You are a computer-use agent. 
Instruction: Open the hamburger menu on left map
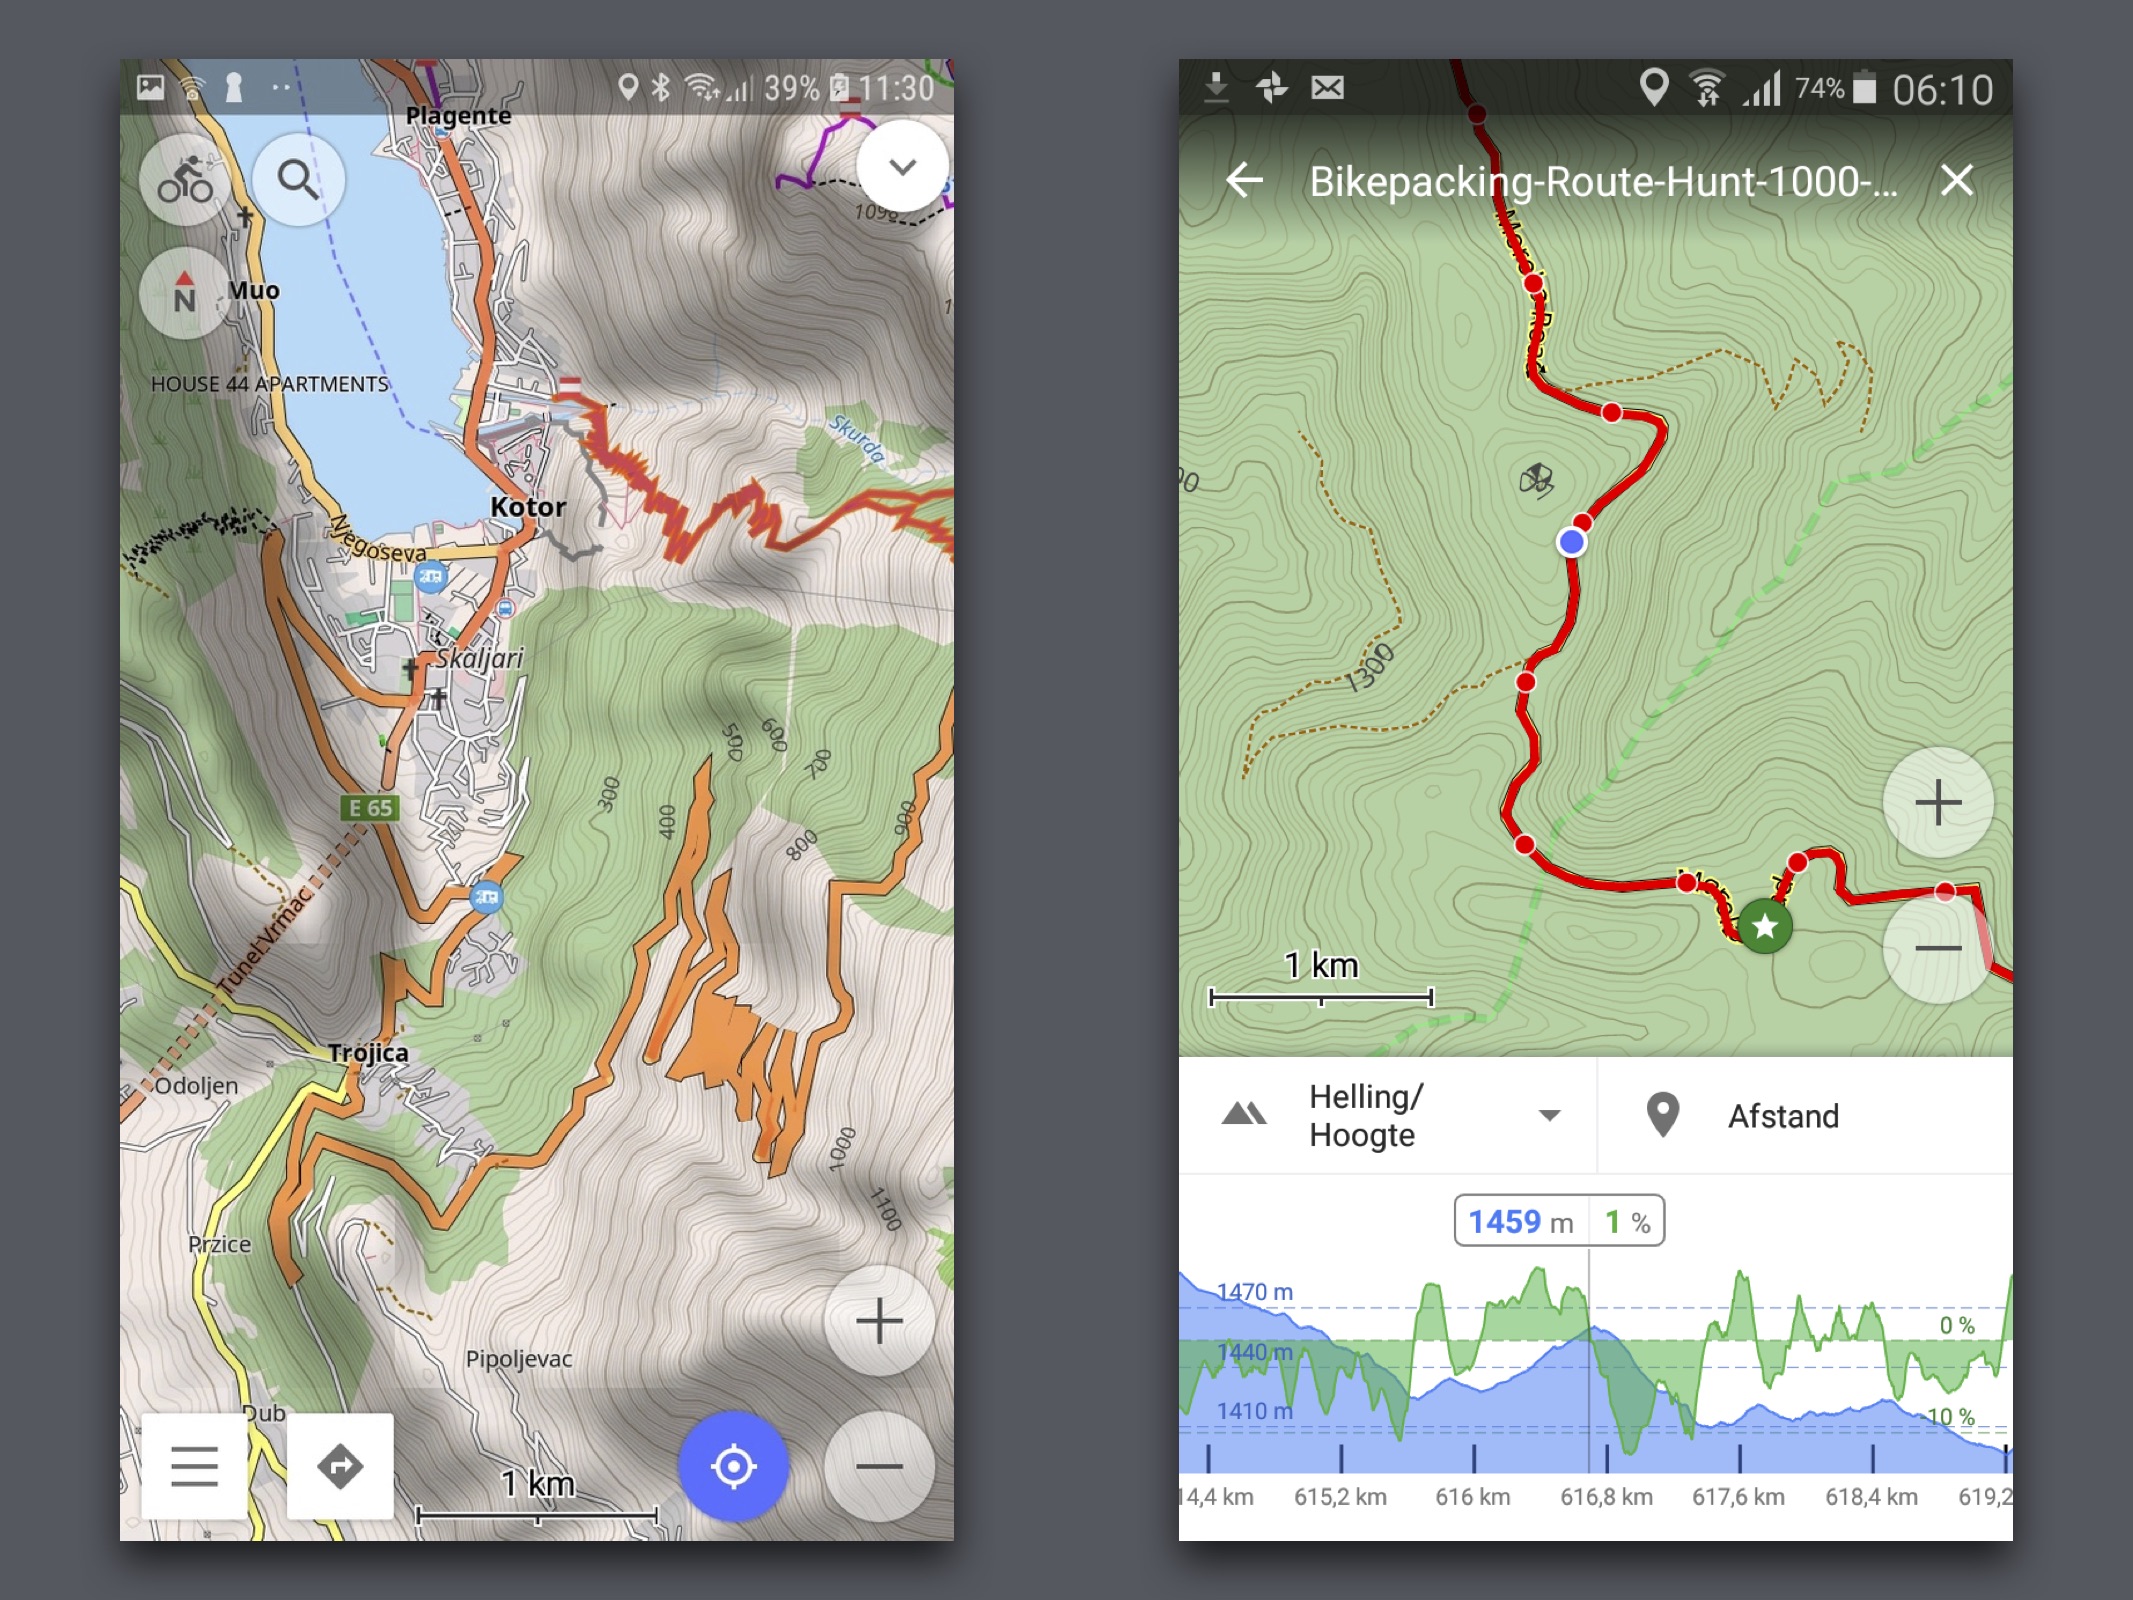(194, 1466)
